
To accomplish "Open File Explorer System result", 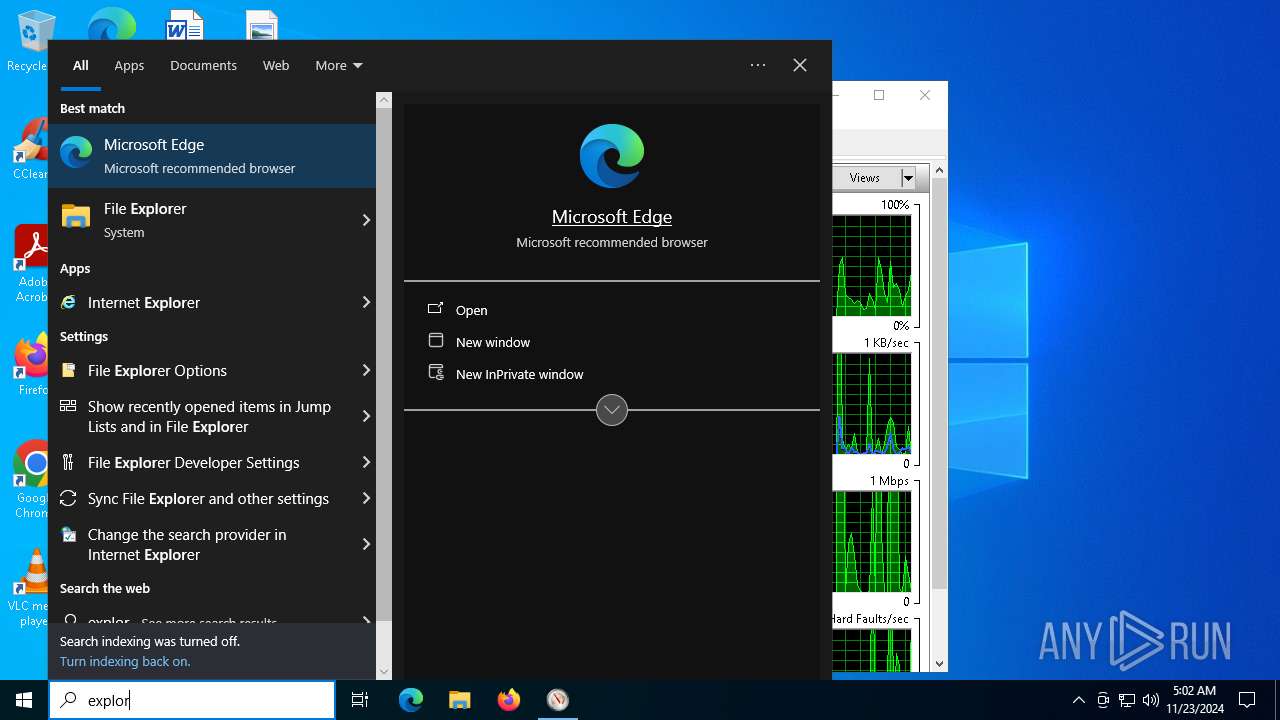I will 200,220.
